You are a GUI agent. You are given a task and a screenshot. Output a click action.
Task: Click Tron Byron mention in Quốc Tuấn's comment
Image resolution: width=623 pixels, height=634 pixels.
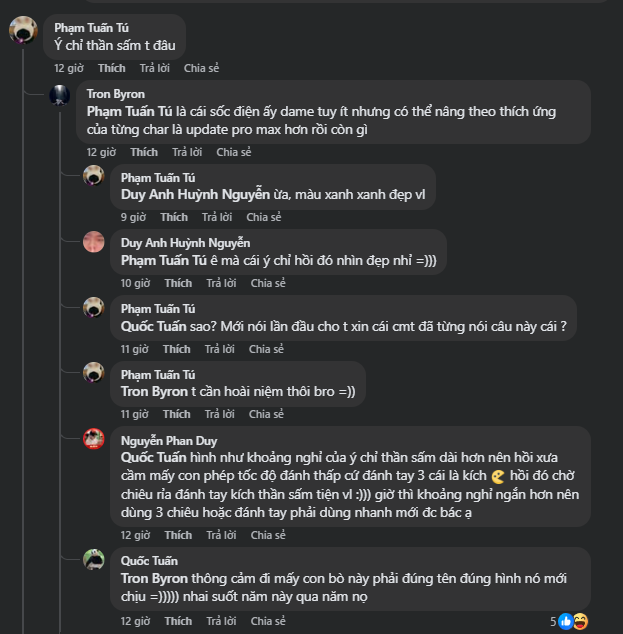click(x=154, y=579)
